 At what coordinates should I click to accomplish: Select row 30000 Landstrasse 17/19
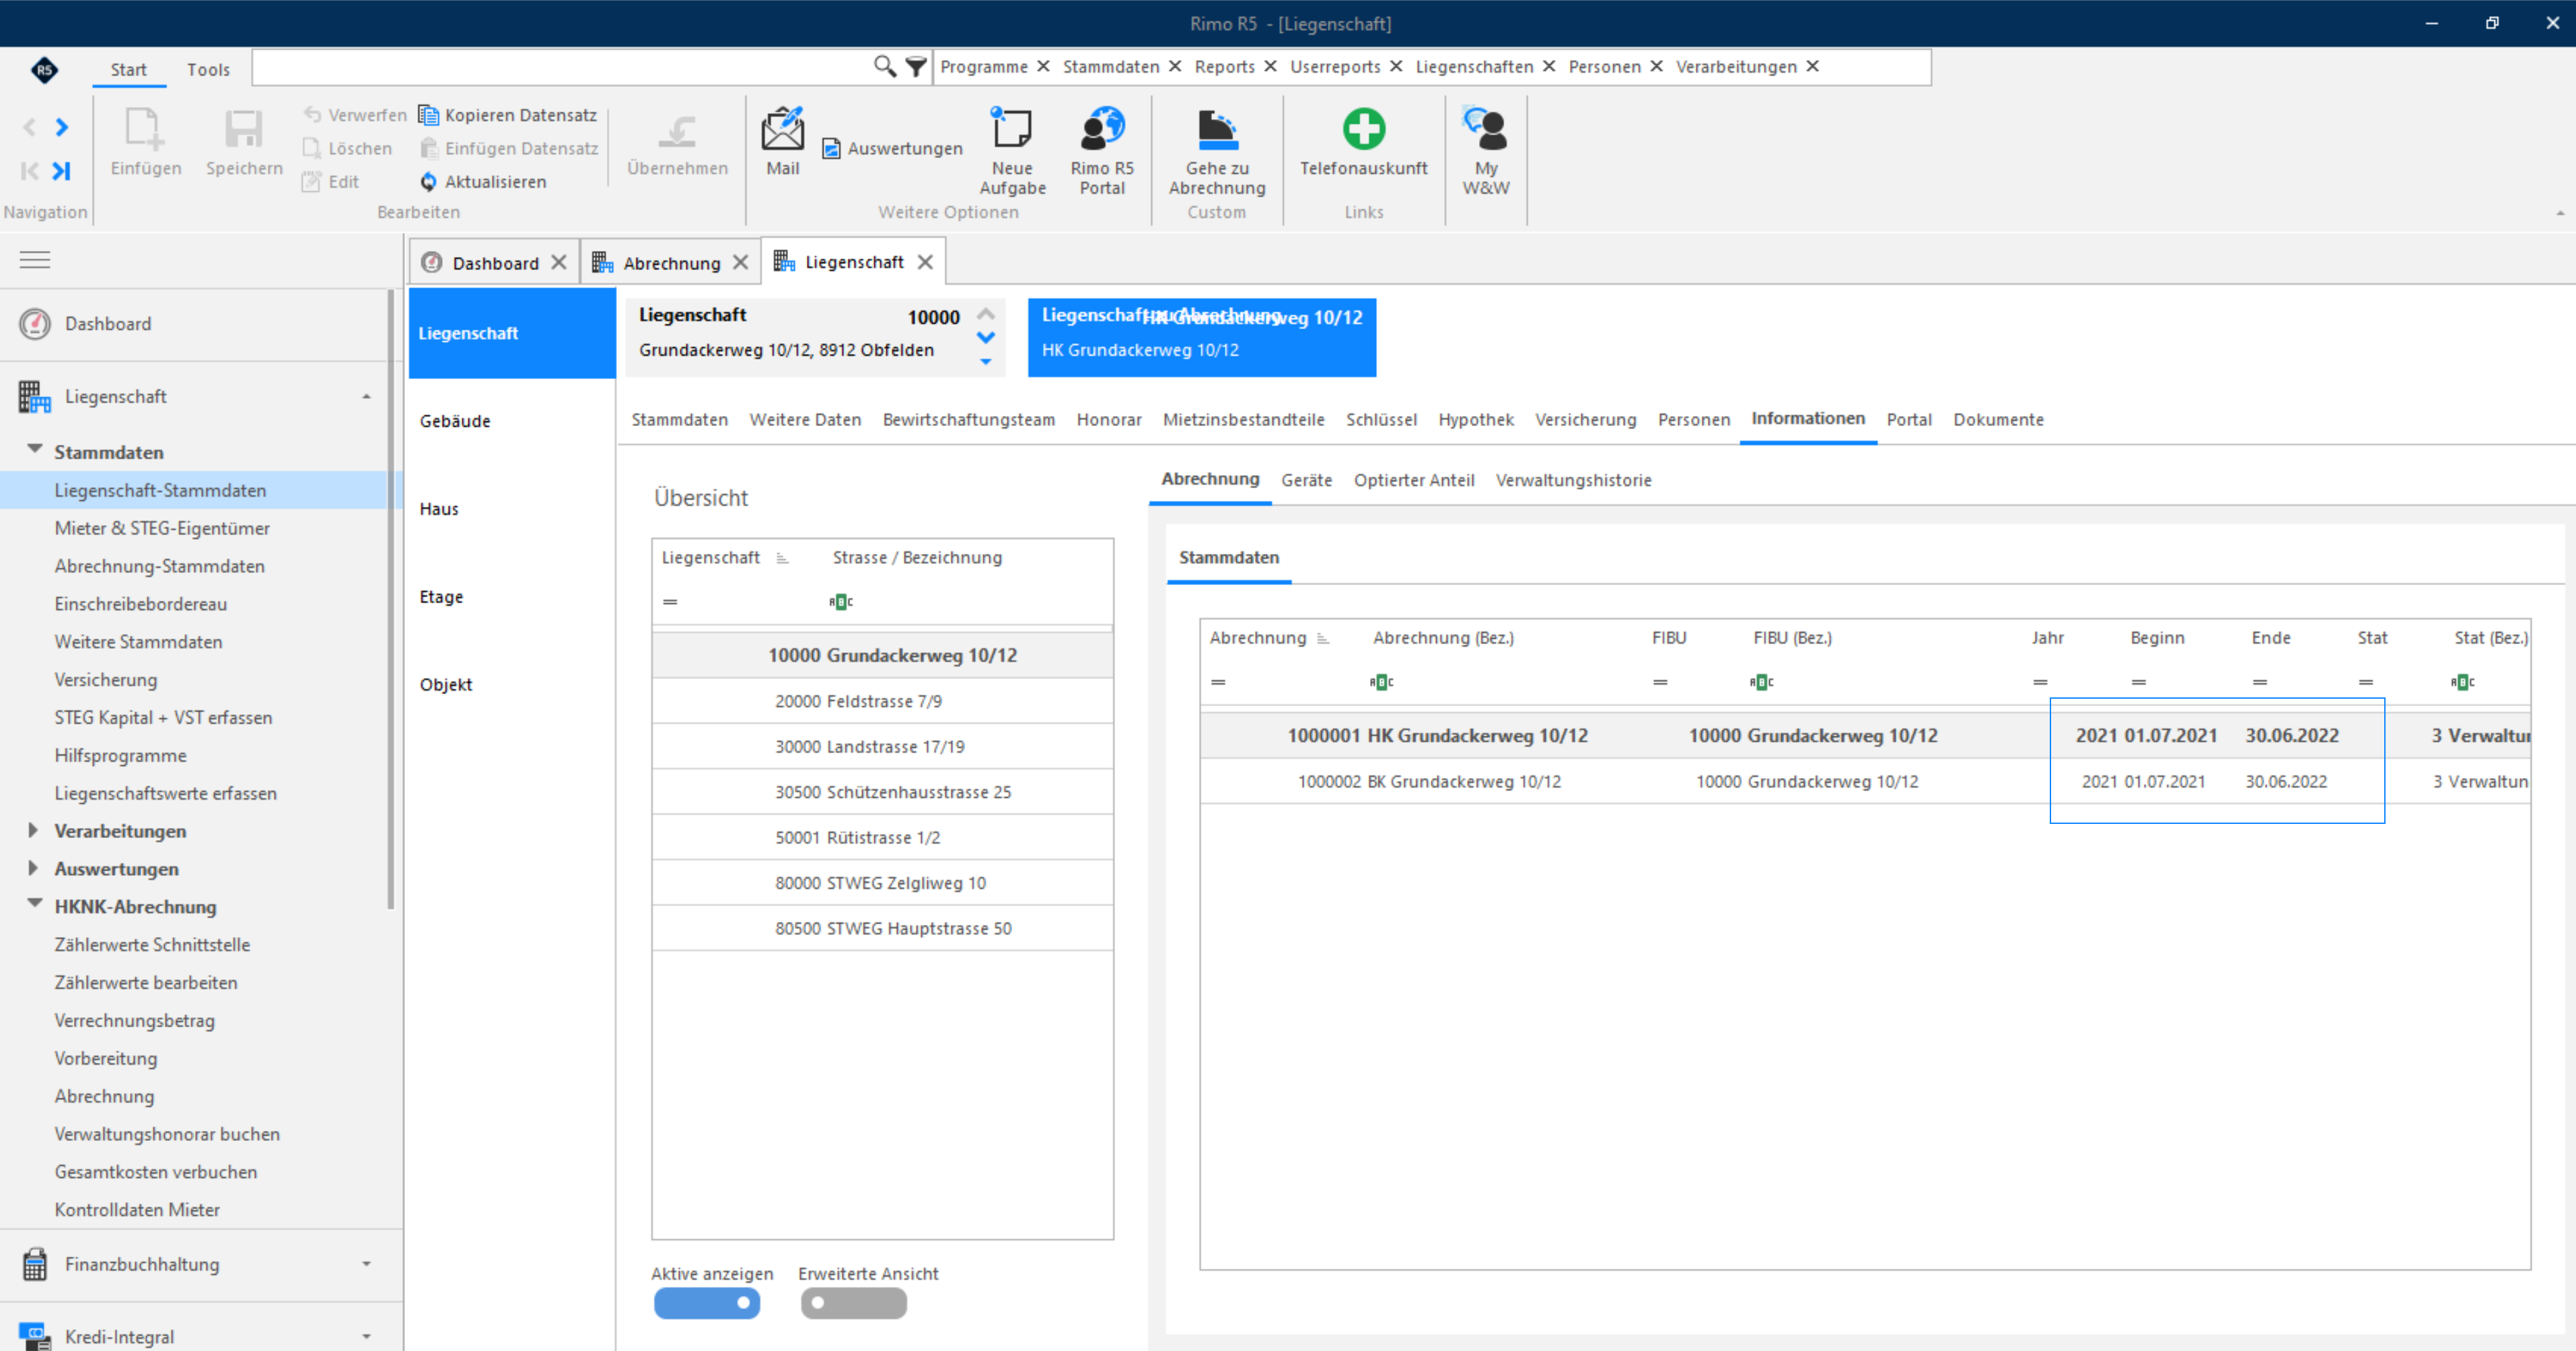point(882,746)
